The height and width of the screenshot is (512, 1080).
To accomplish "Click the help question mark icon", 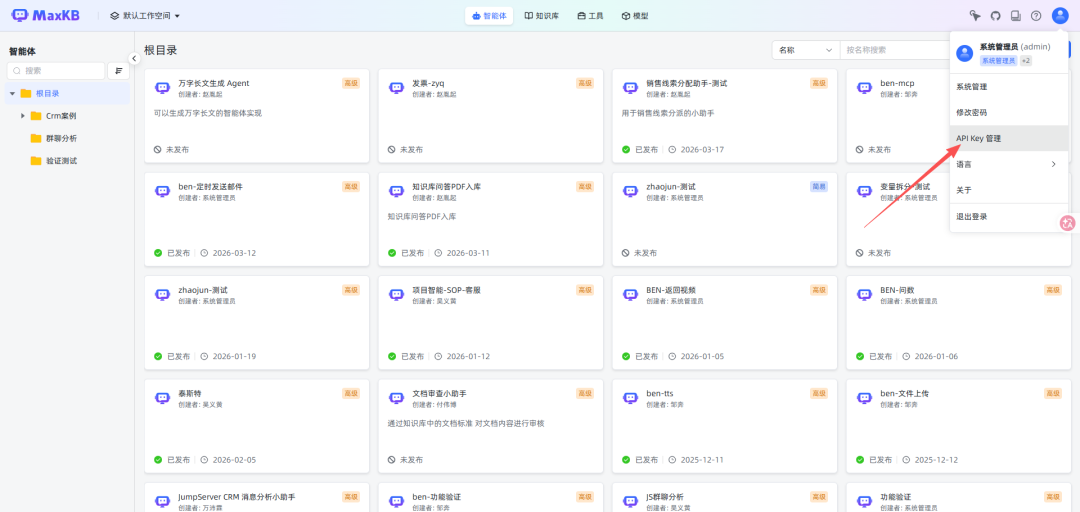I will click(x=1036, y=16).
